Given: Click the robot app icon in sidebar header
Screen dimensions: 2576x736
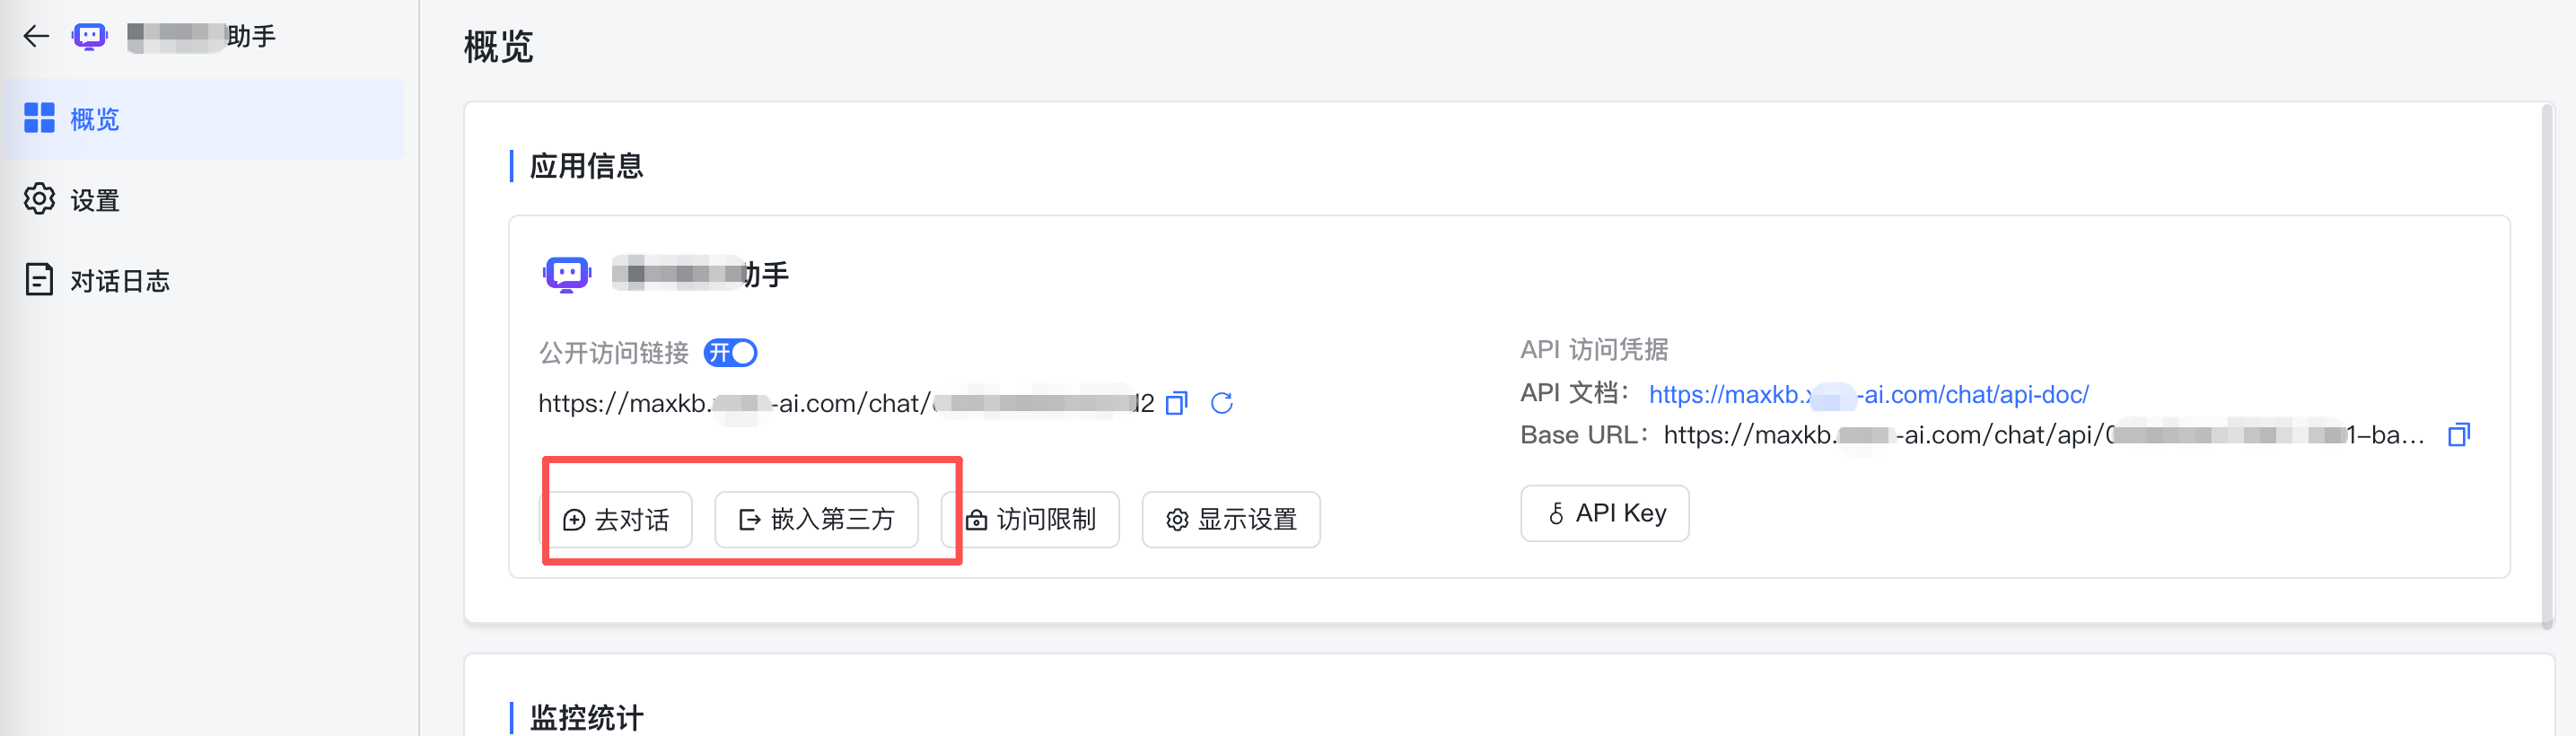Looking at the screenshot, I should 90,37.
